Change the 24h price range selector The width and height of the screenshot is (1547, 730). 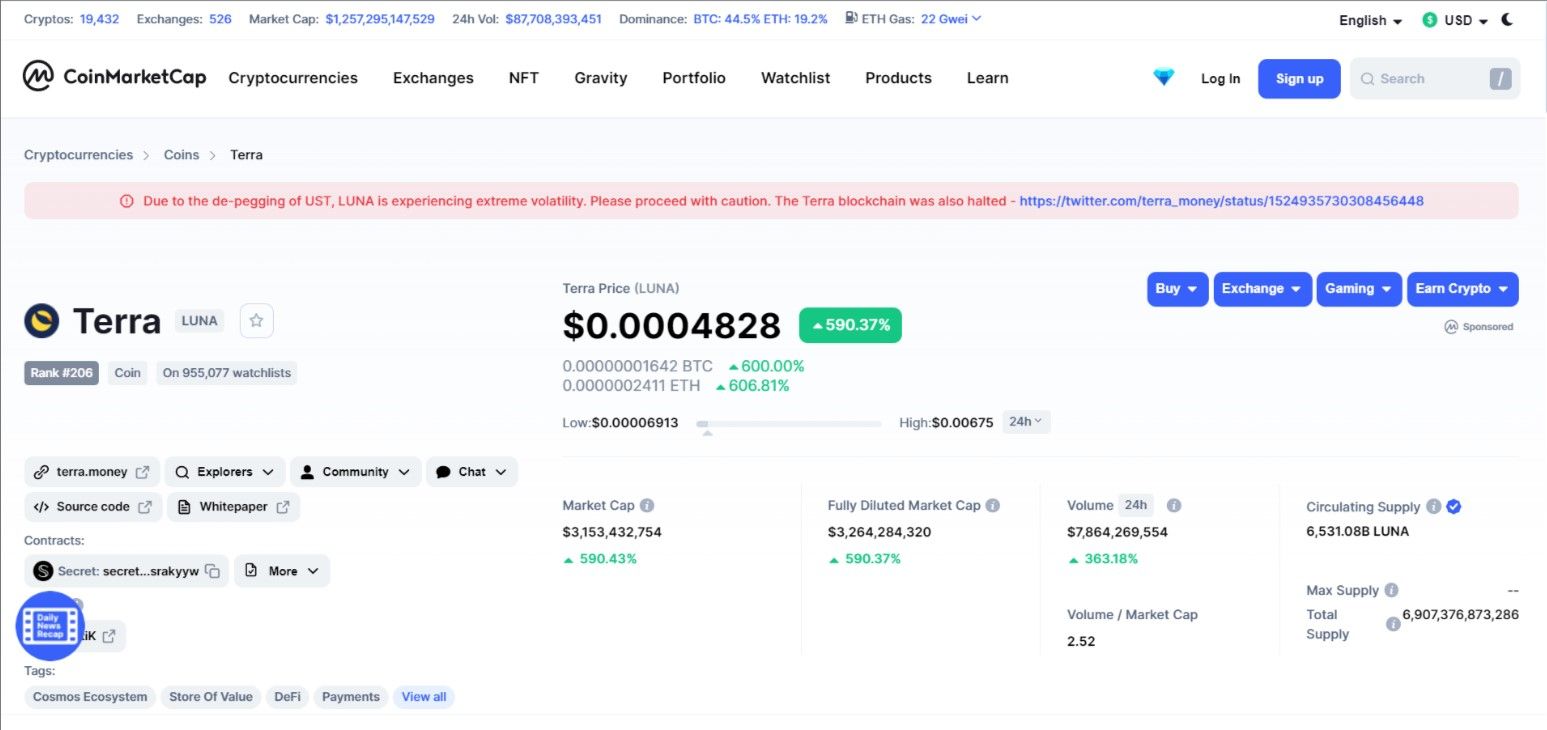point(1026,422)
